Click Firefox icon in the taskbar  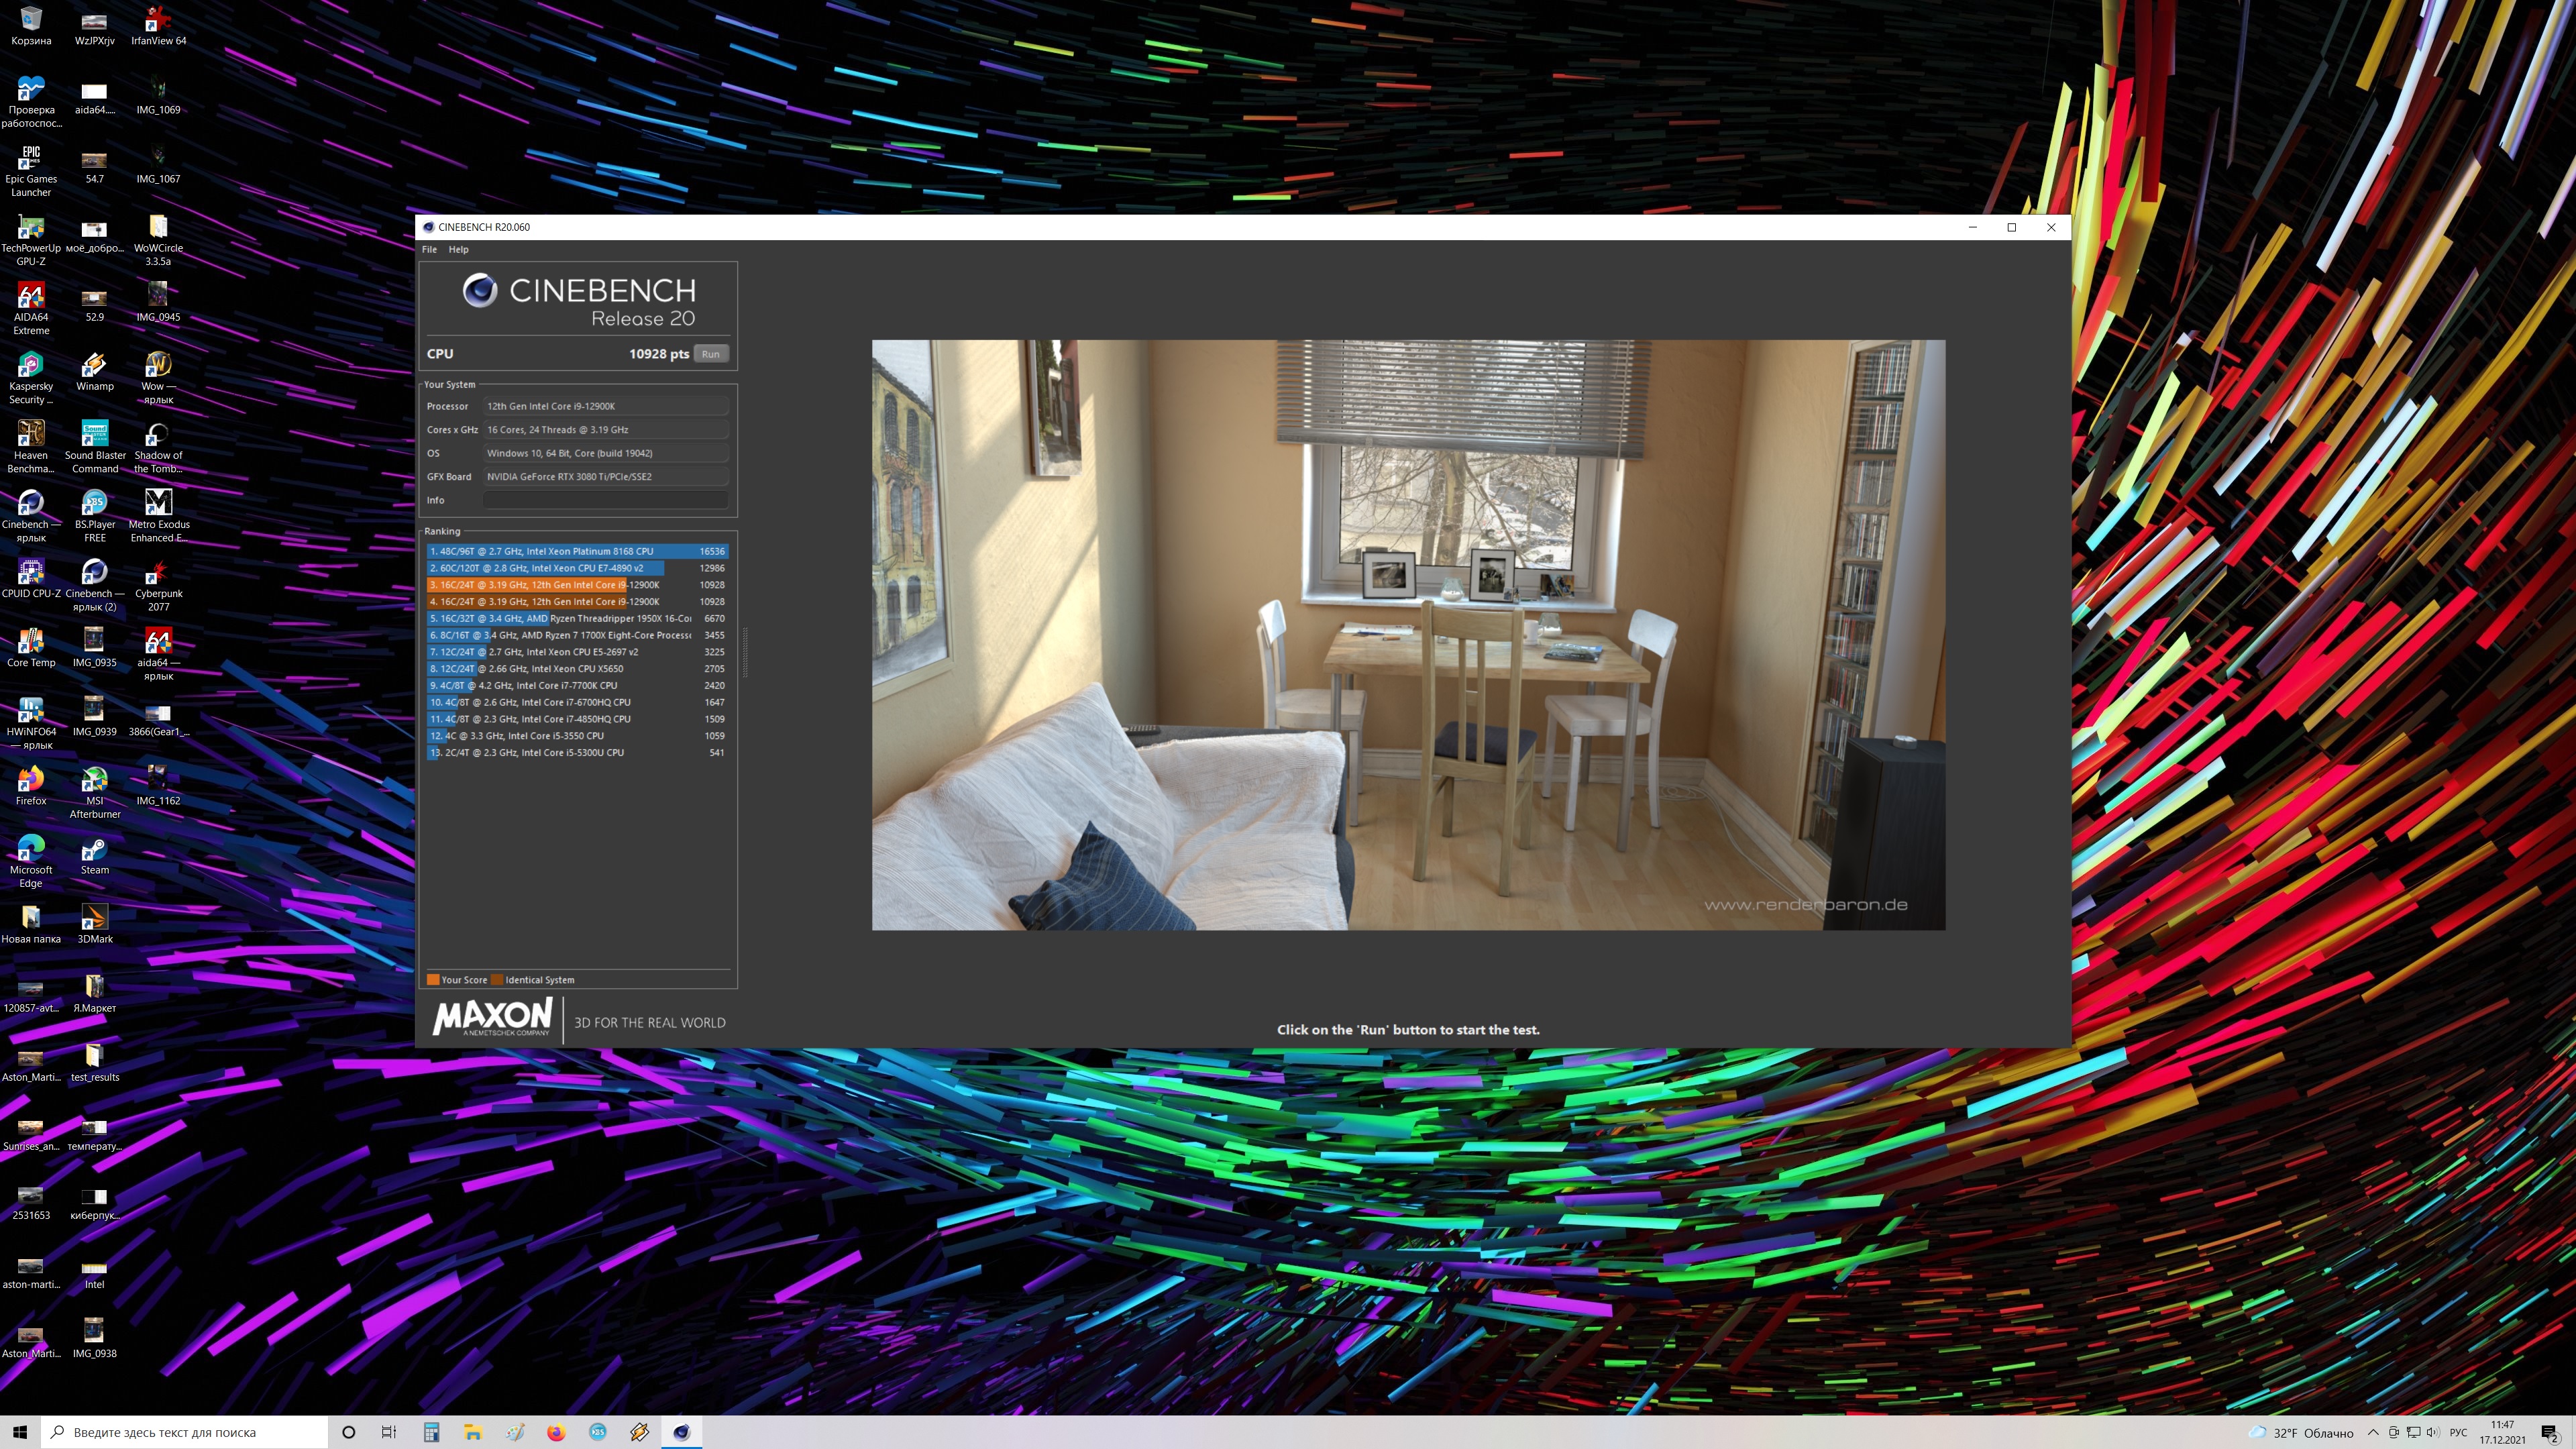coord(556,1432)
